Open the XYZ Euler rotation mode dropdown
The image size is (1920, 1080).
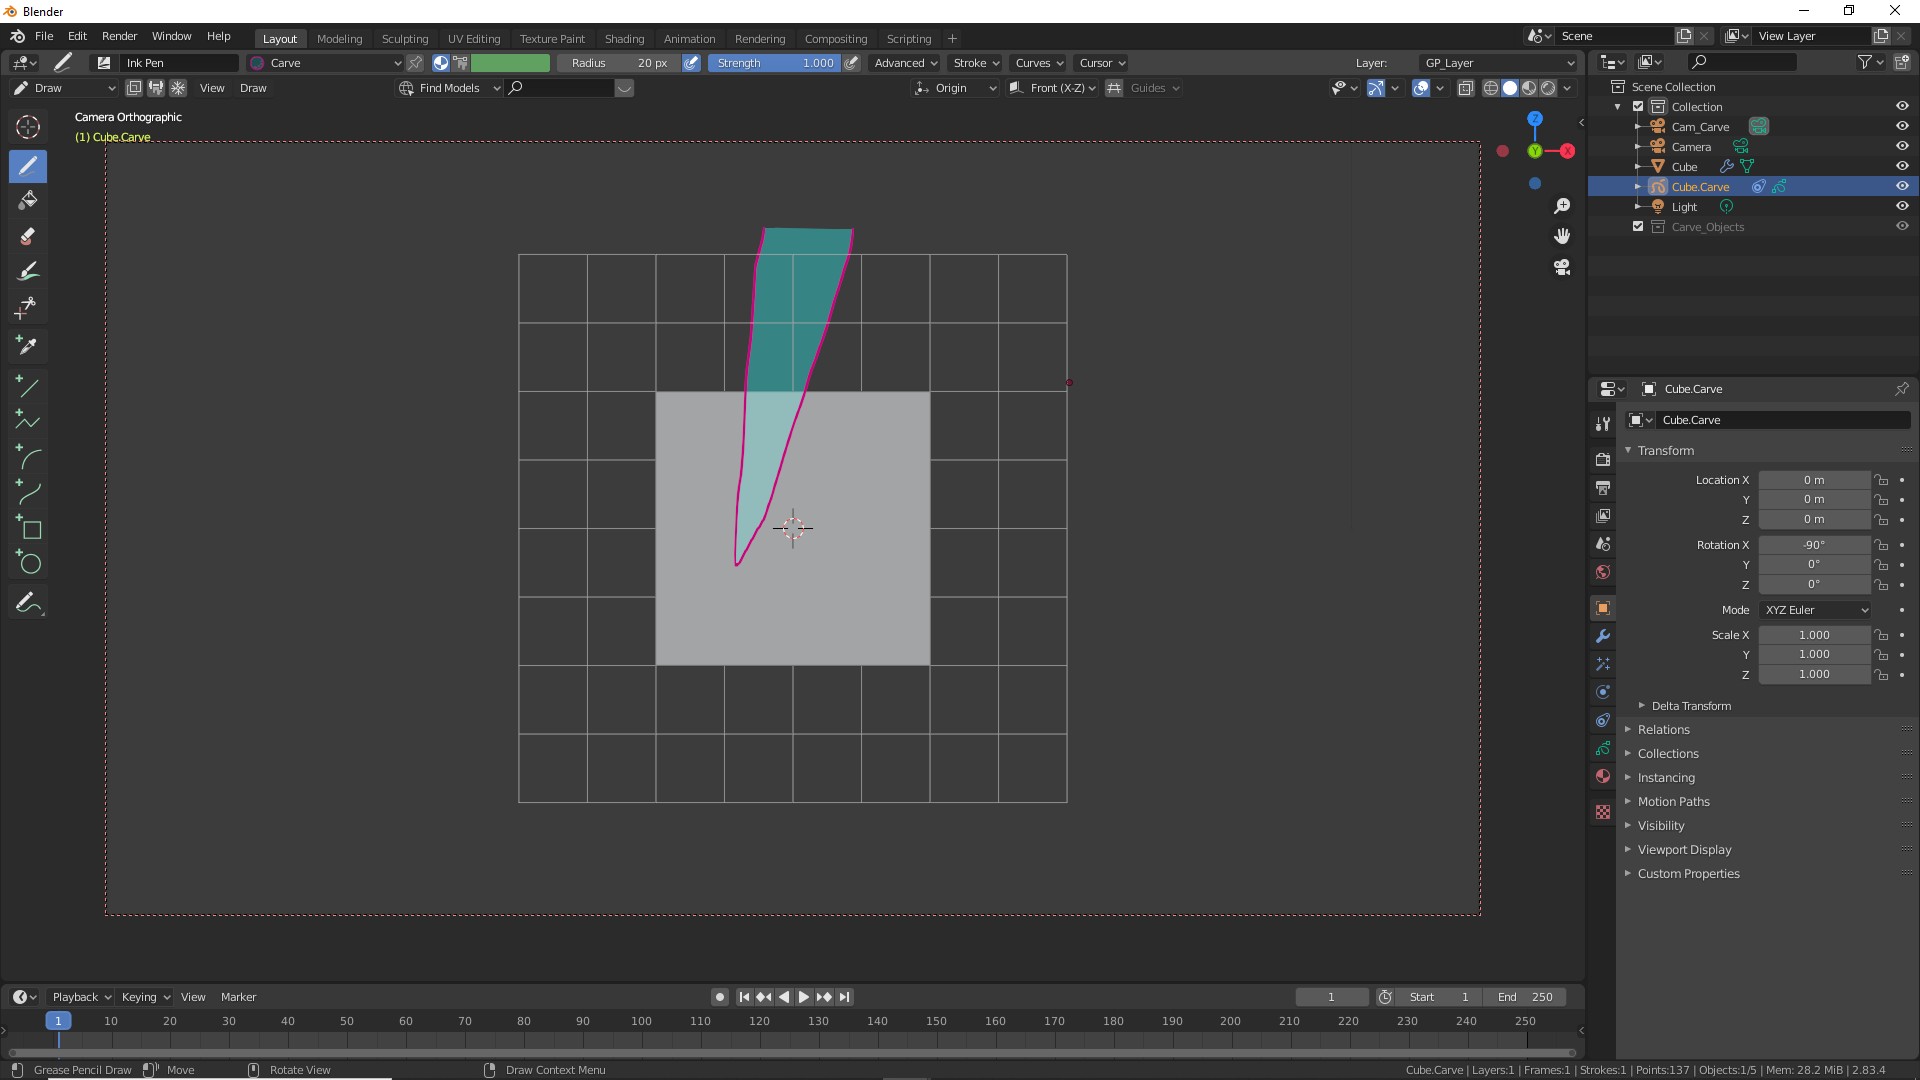tap(1815, 610)
